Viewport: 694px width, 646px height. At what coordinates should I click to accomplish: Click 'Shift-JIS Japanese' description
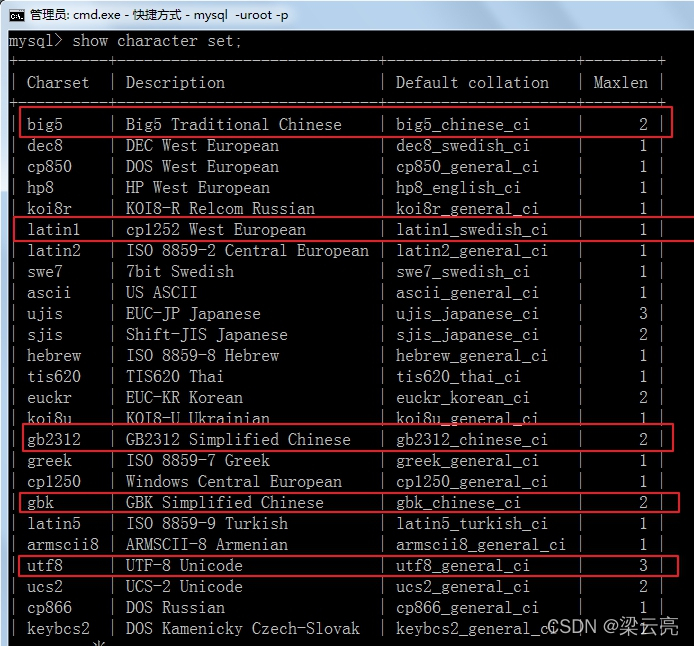click(207, 335)
